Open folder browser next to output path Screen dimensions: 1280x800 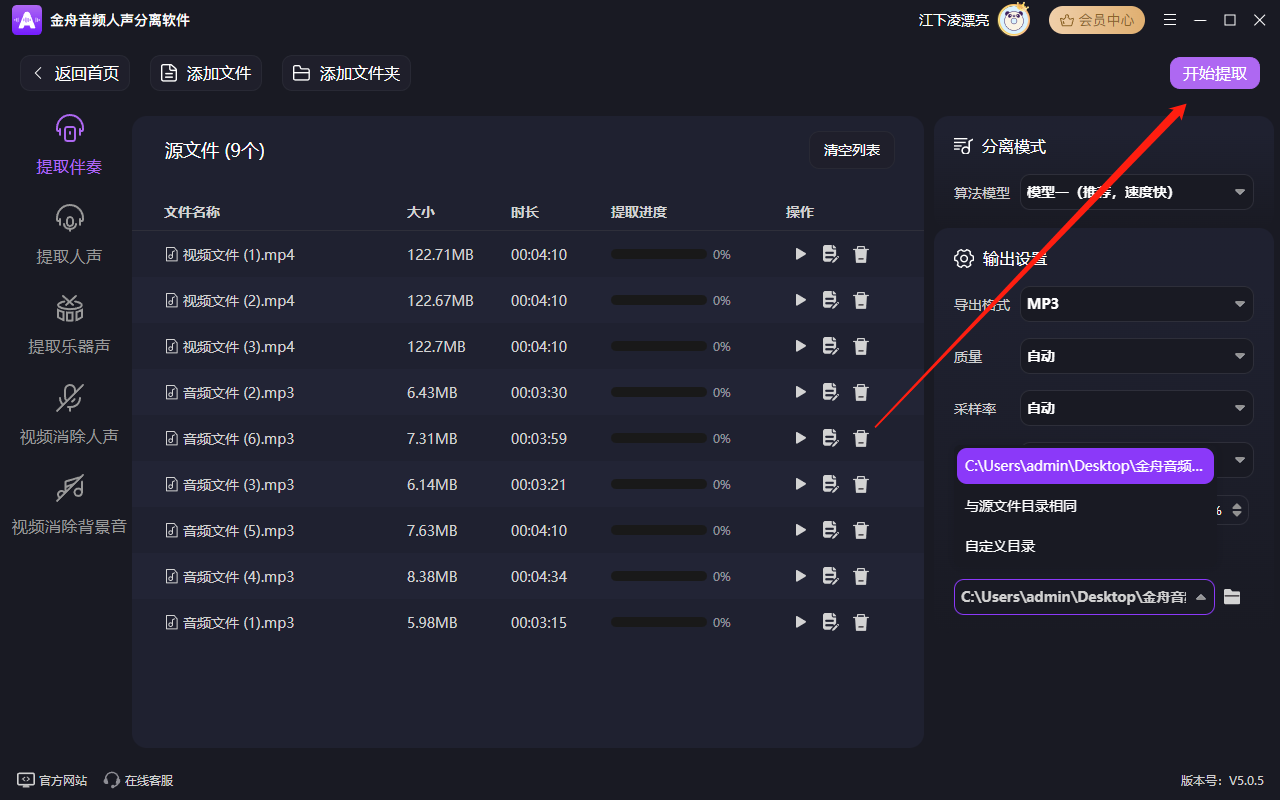[1232, 597]
